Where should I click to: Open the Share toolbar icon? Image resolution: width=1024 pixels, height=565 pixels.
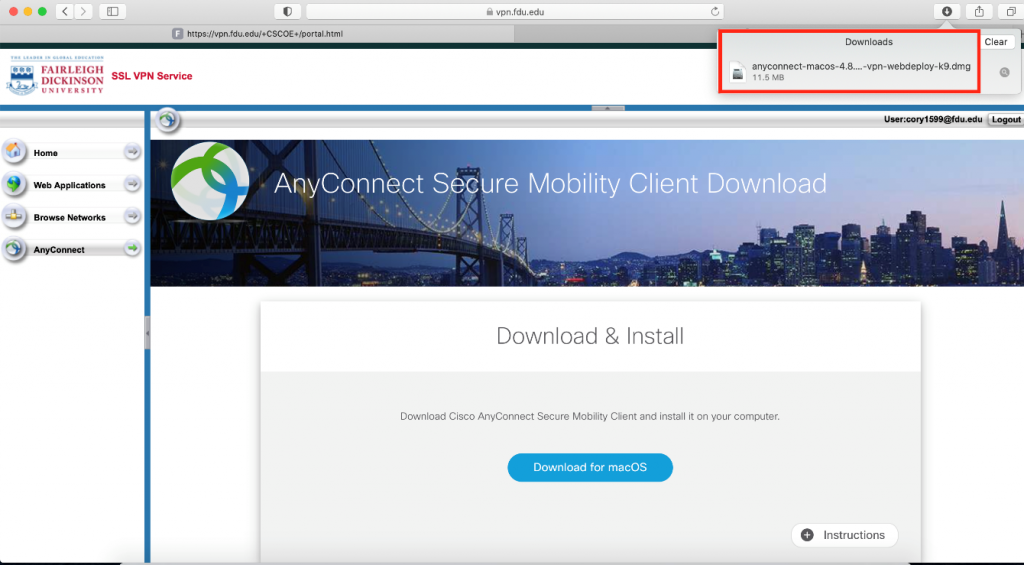click(979, 11)
